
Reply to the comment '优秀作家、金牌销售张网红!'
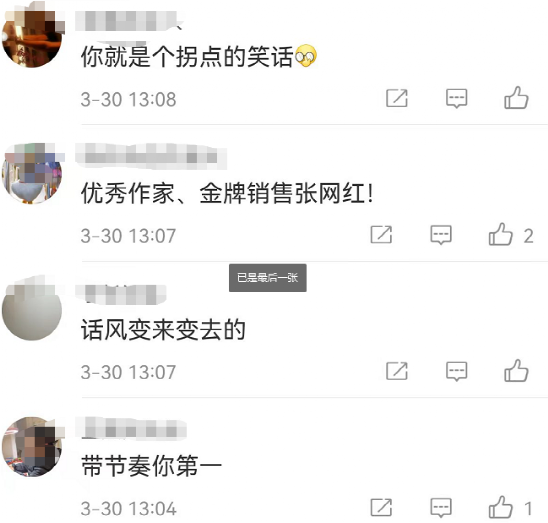tap(441, 235)
